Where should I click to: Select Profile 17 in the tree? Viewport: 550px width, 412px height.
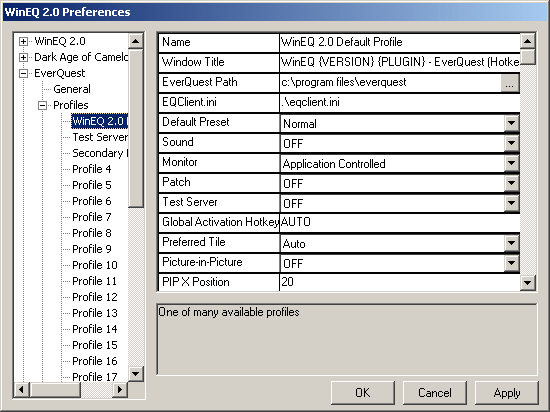95,377
